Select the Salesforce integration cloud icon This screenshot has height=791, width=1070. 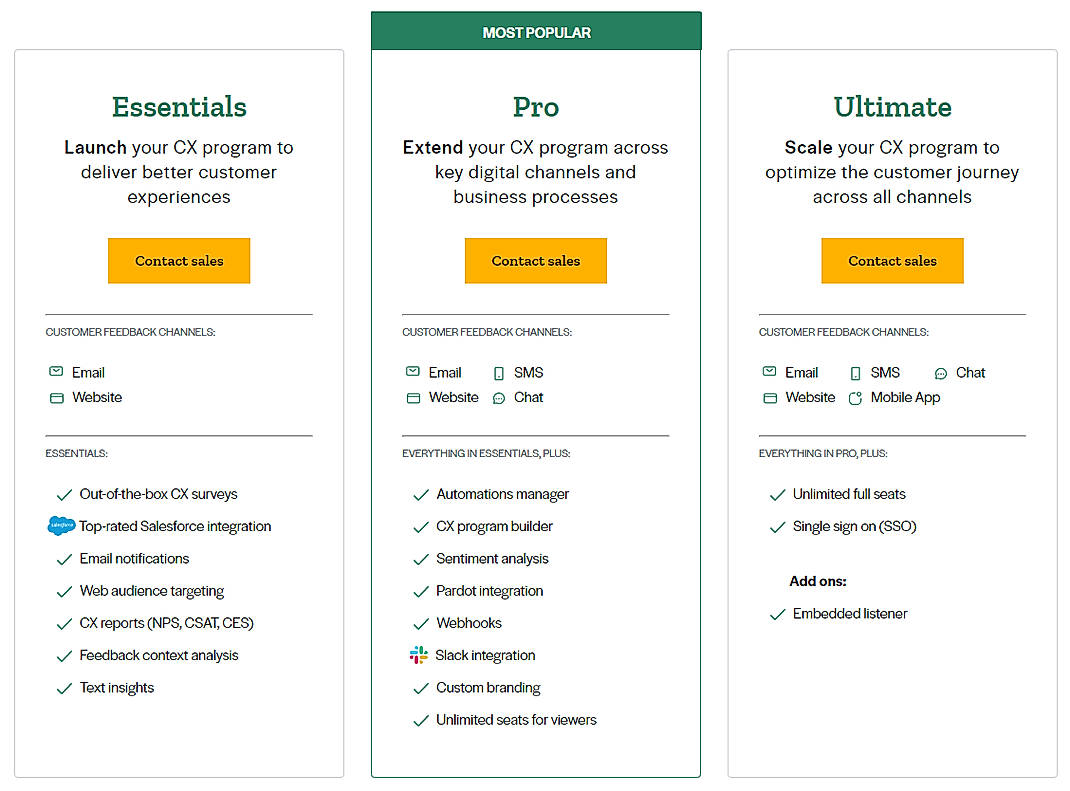60,526
